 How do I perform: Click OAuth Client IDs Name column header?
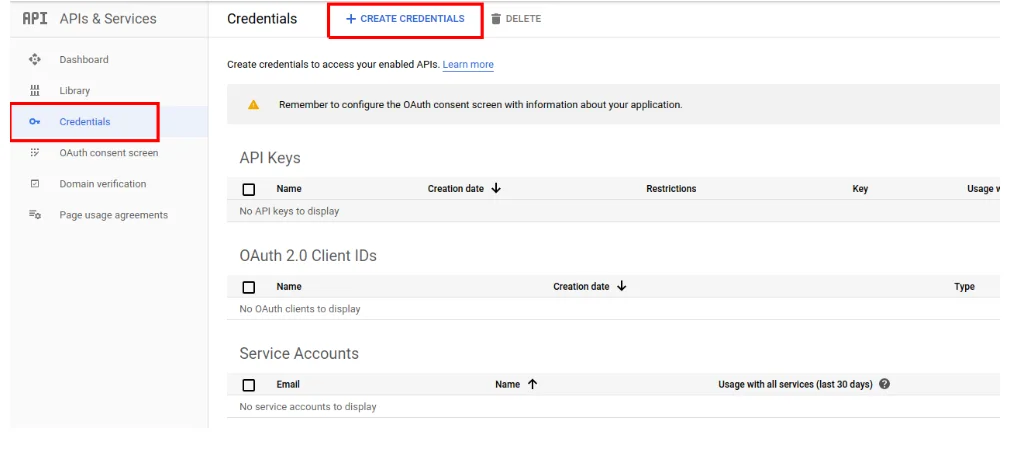tap(289, 287)
